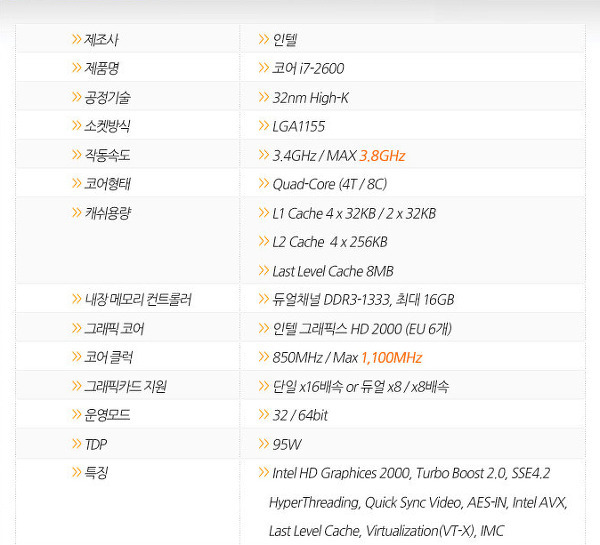Click the 그래픽 코어 label
Viewport: 600px width, 545px height.
click(114, 329)
